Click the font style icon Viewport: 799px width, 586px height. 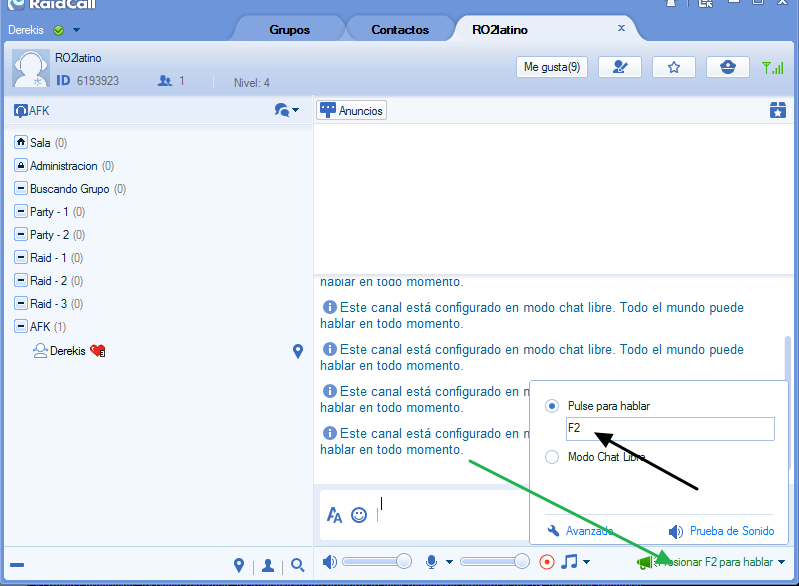coord(334,515)
